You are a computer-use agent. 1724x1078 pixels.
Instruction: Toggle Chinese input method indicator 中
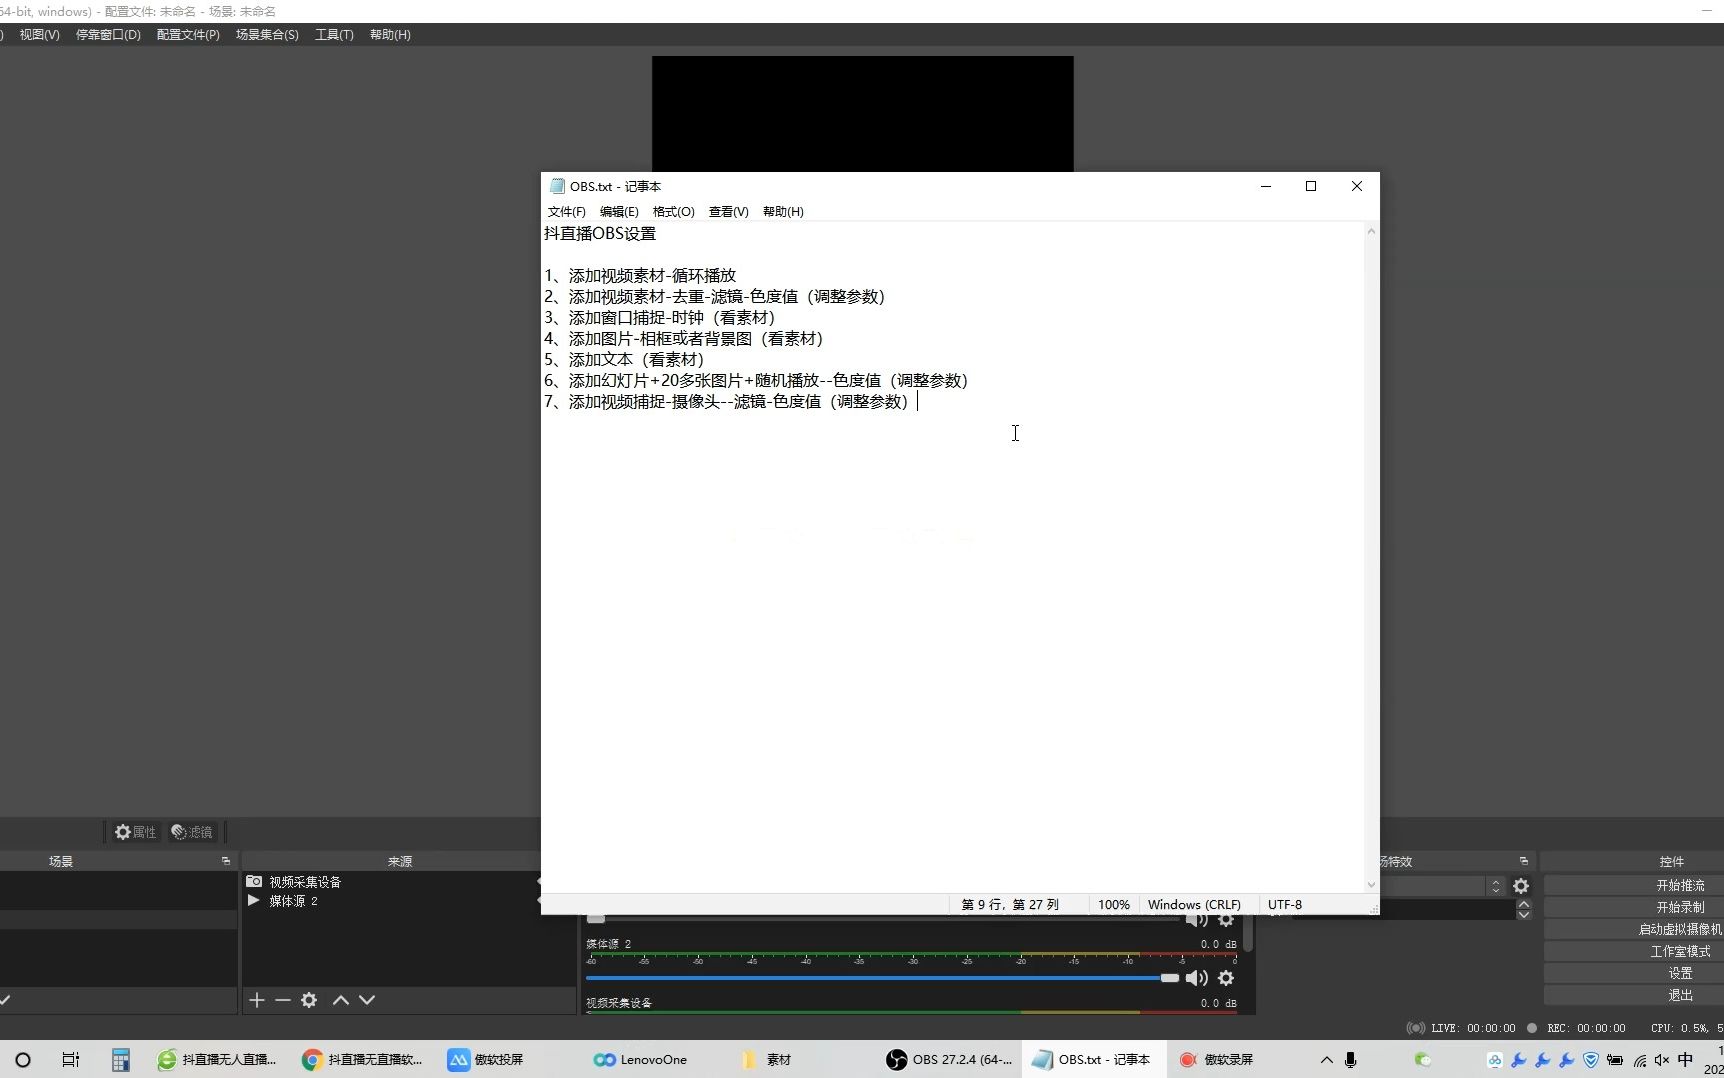tap(1686, 1060)
